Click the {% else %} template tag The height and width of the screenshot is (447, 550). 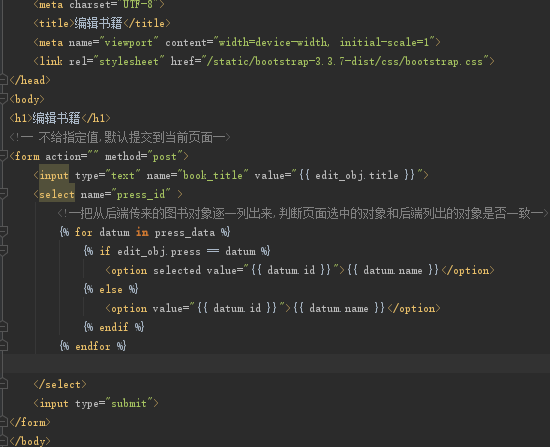tap(111, 289)
